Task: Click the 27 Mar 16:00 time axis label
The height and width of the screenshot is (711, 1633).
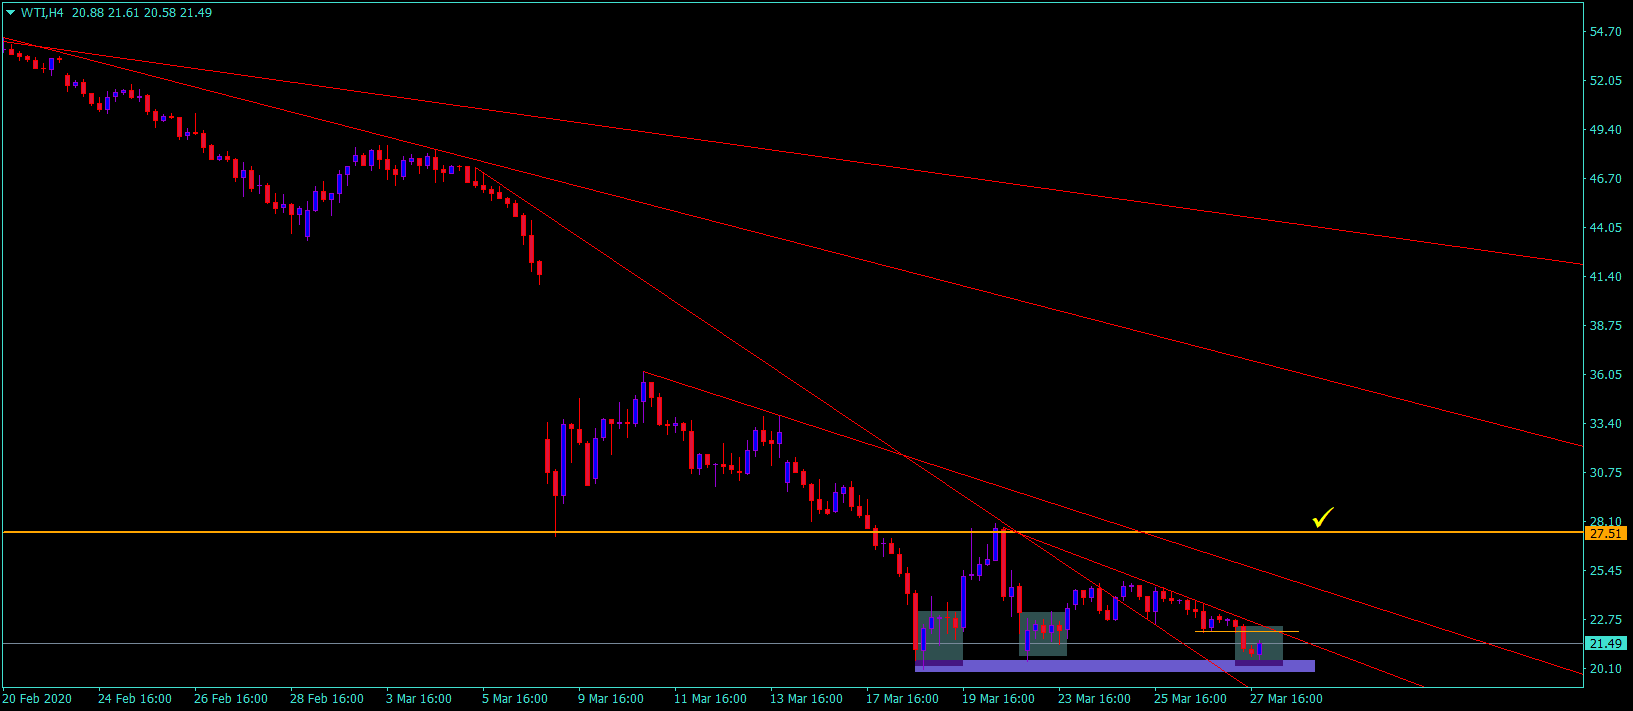Action: coord(1286,699)
